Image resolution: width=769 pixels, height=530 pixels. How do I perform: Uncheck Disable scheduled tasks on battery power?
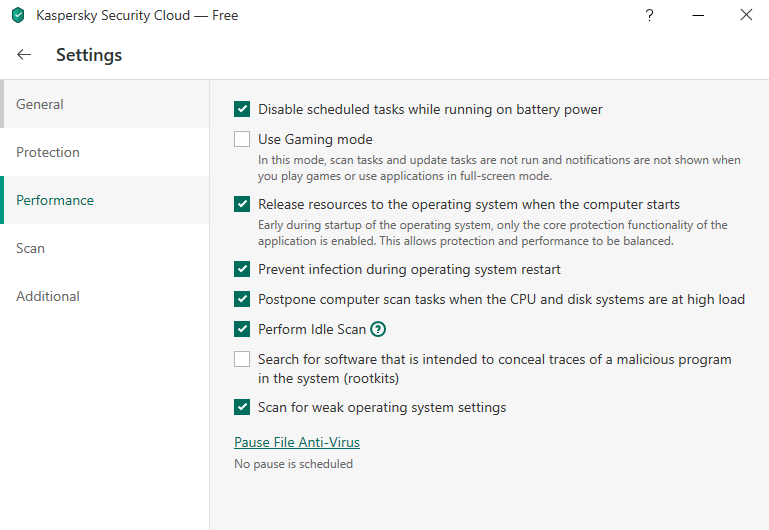tap(242, 109)
